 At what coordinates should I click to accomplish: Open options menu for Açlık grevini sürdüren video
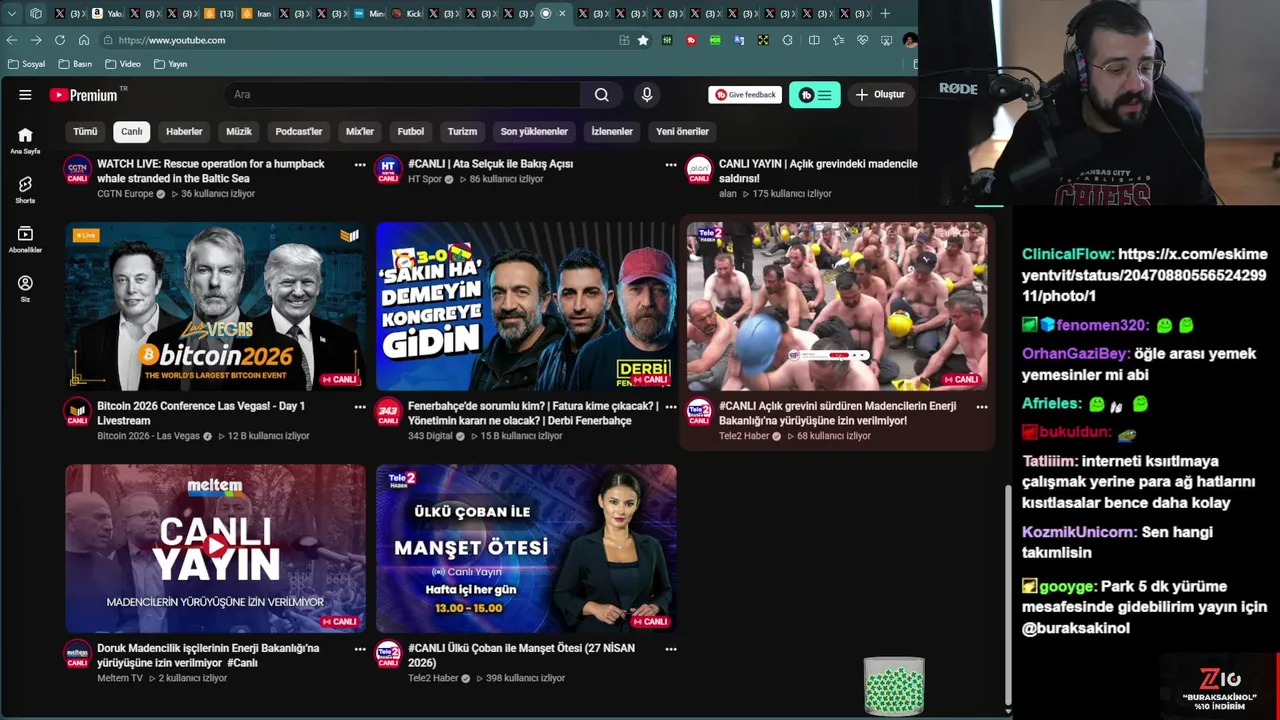tap(982, 407)
